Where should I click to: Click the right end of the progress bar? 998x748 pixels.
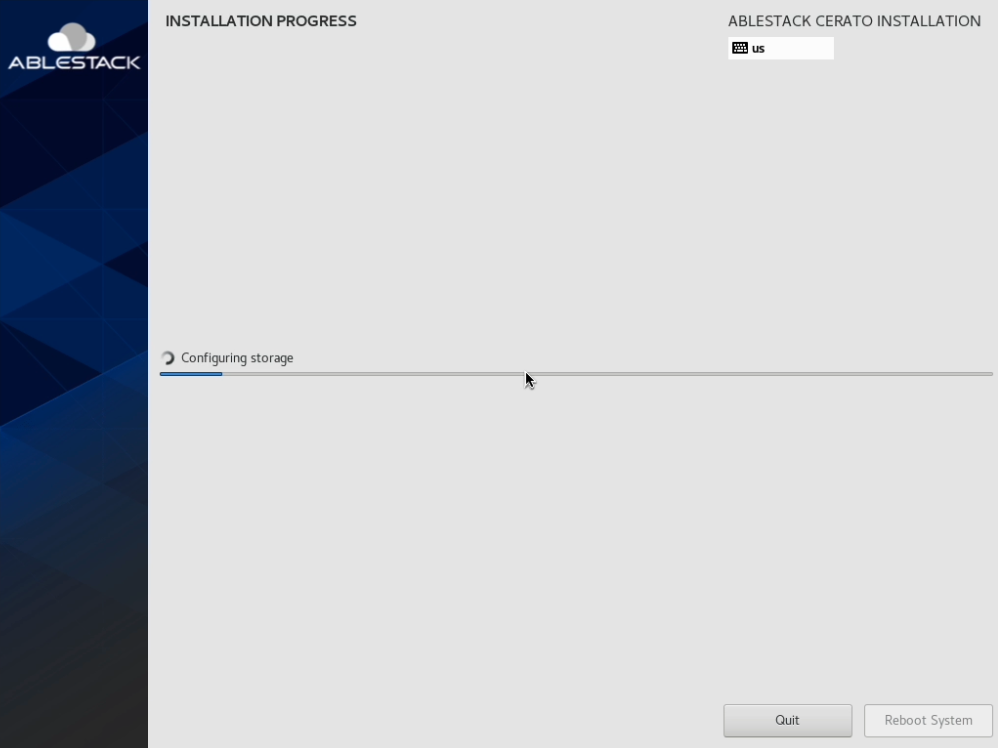(x=989, y=374)
